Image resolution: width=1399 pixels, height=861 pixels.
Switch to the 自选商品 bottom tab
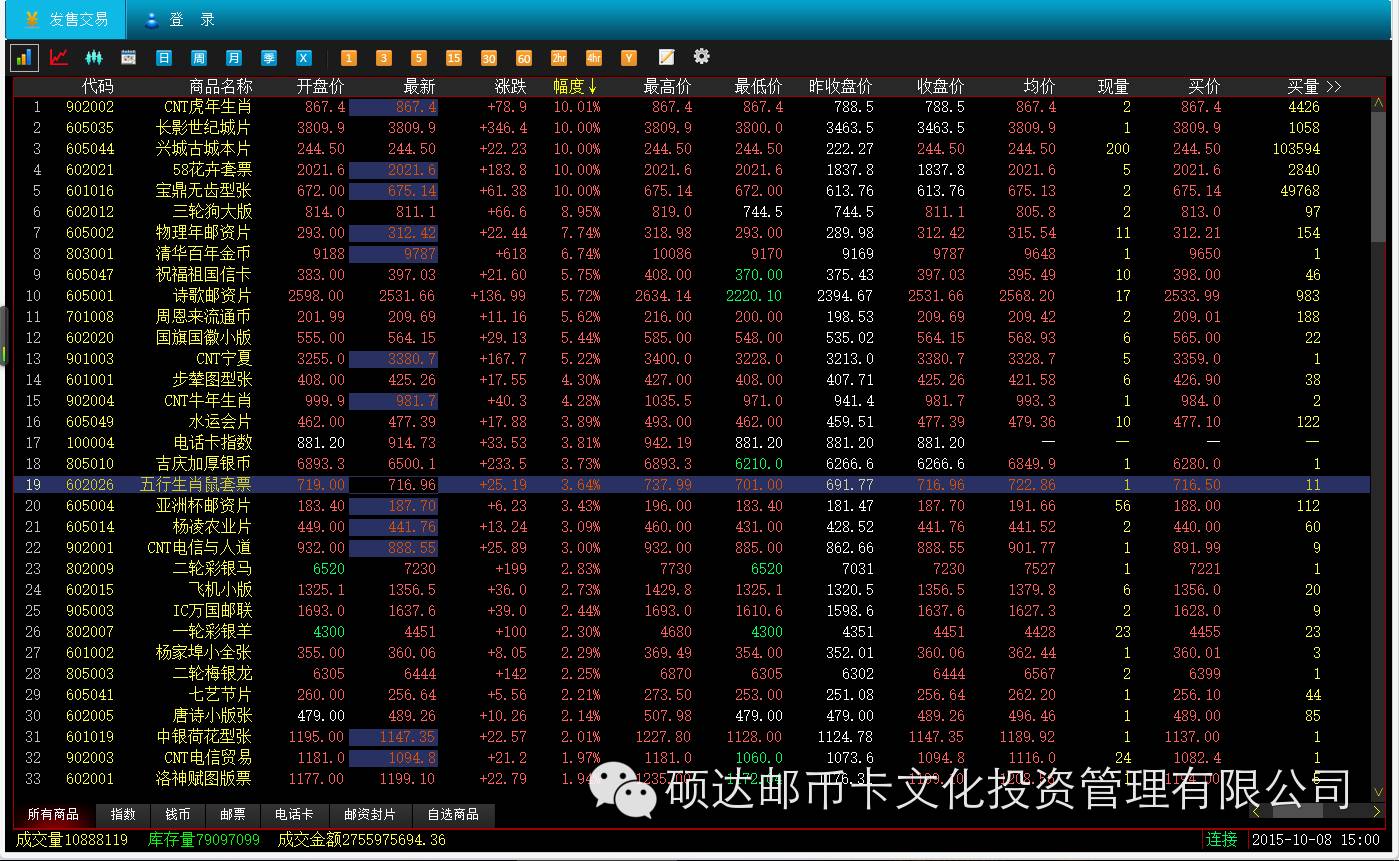coord(453,814)
